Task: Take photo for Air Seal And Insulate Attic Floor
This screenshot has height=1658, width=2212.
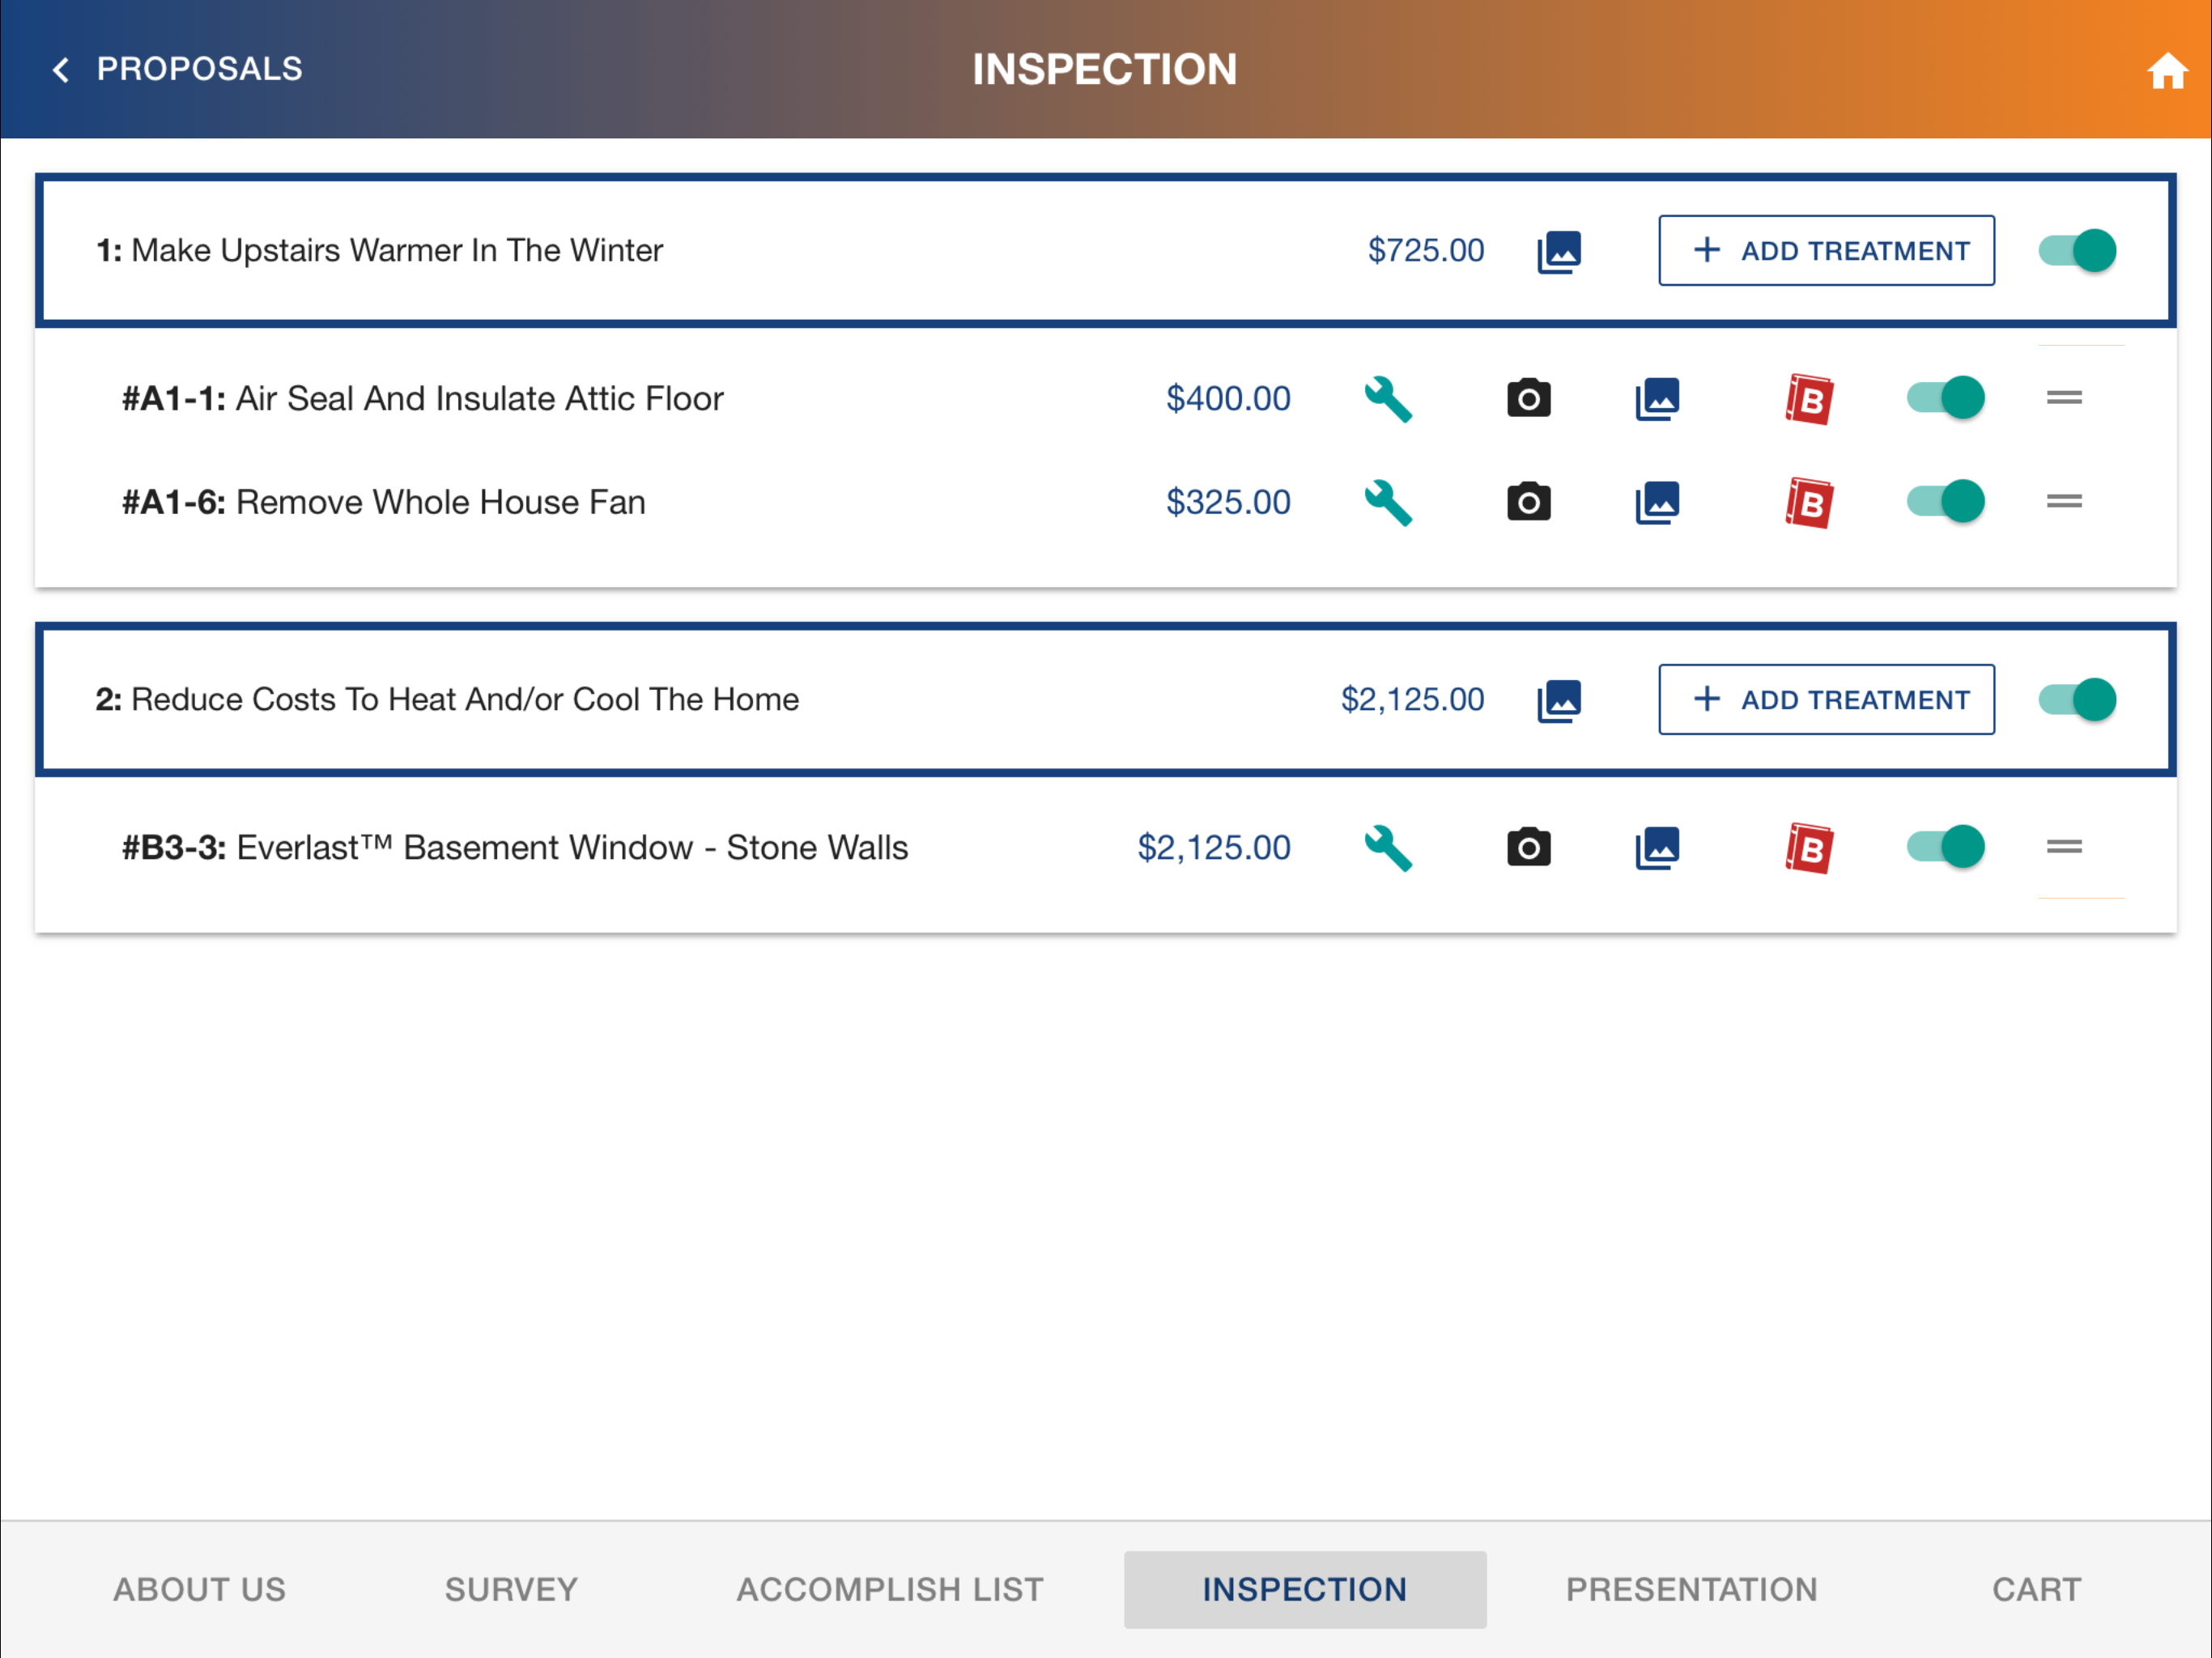Action: tap(1528, 398)
